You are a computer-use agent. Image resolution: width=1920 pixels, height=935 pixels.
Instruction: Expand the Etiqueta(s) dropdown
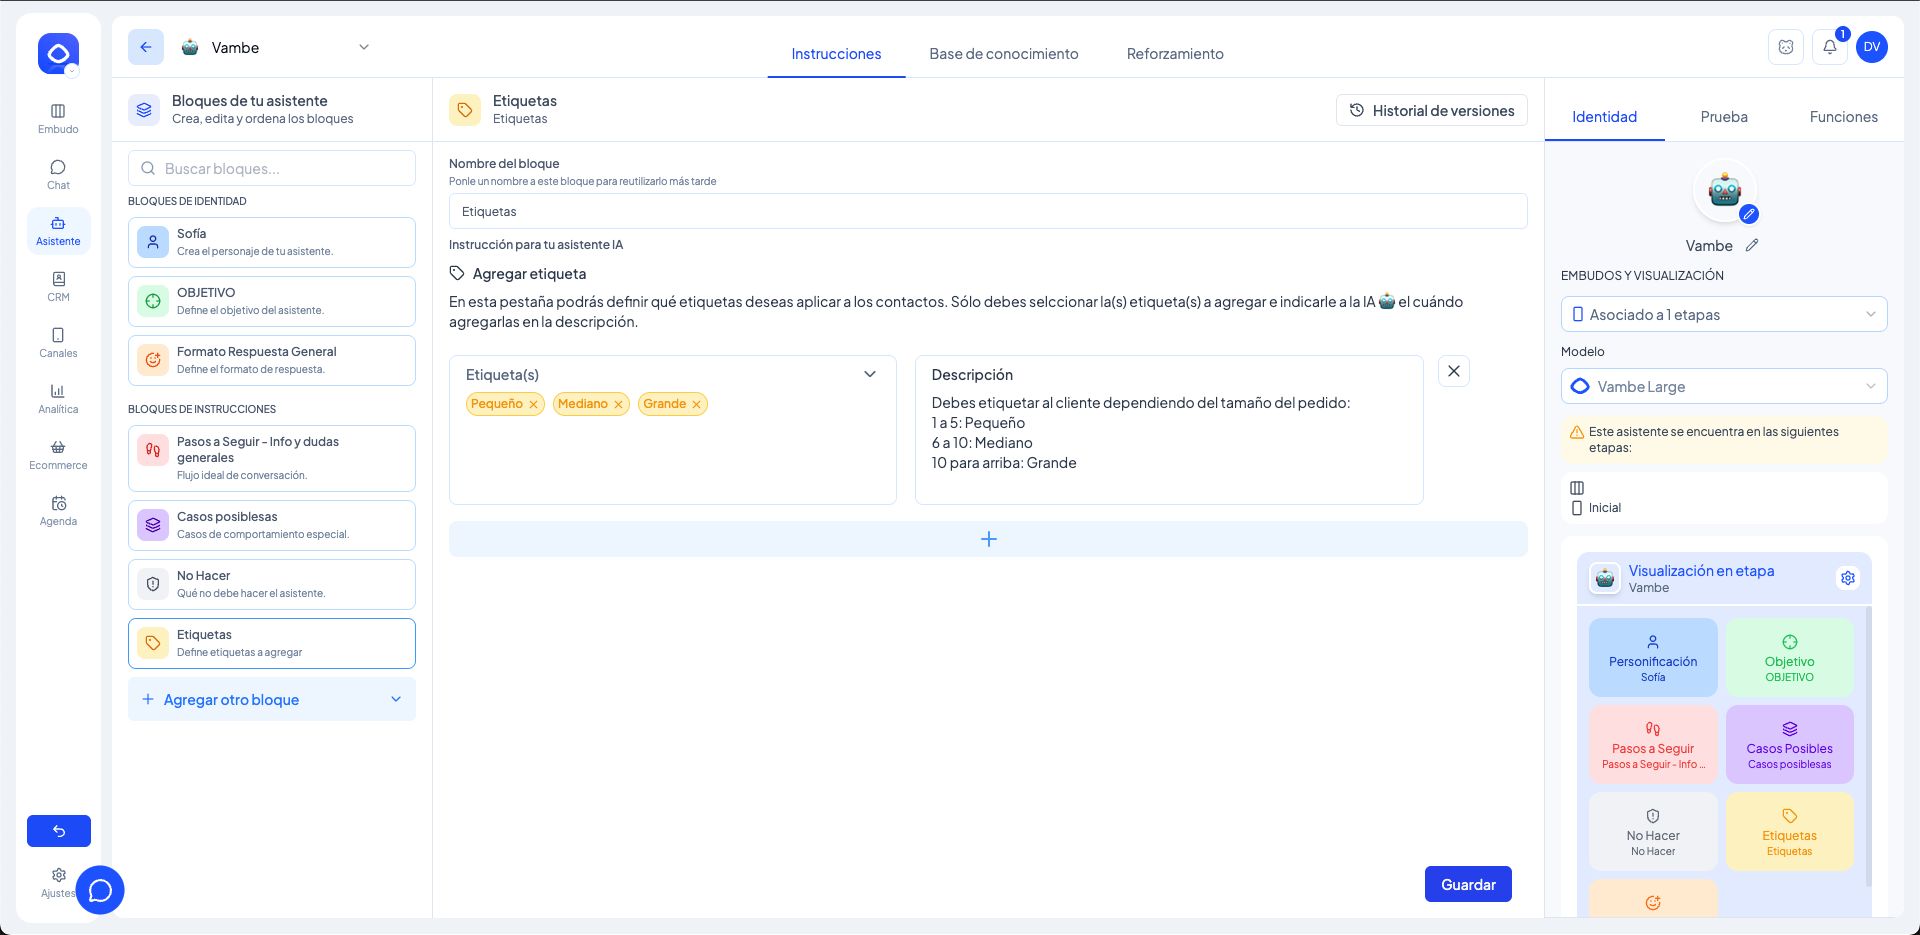click(869, 374)
